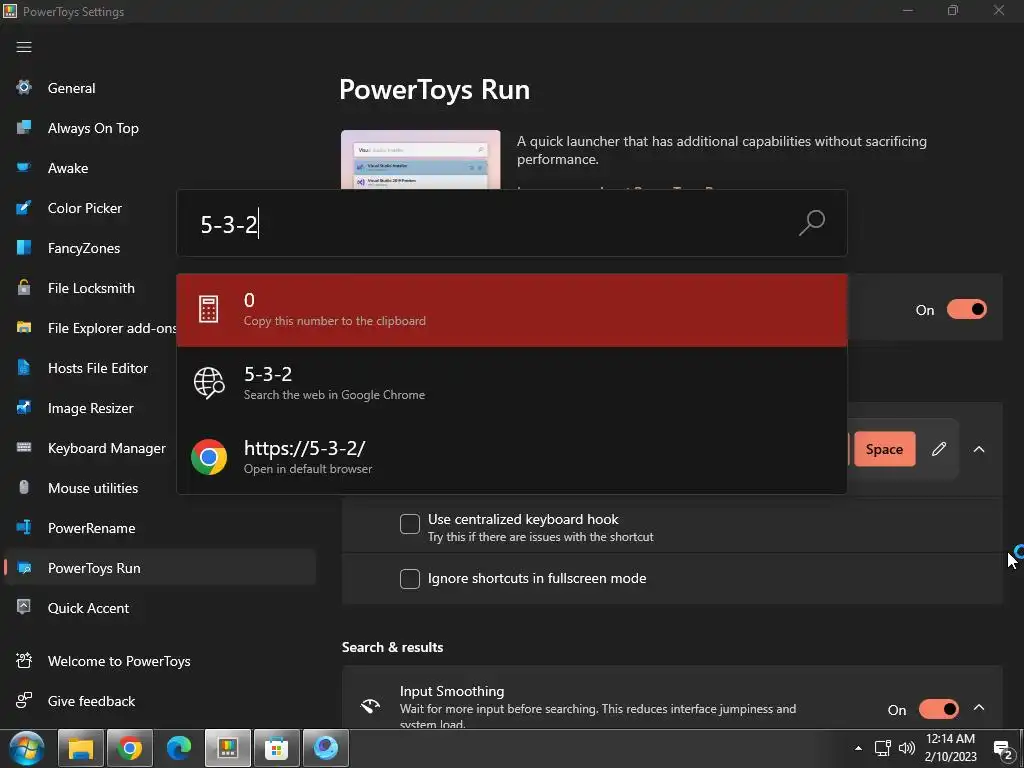Click the PowerRename icon
1024x768 pixels.
24,528
